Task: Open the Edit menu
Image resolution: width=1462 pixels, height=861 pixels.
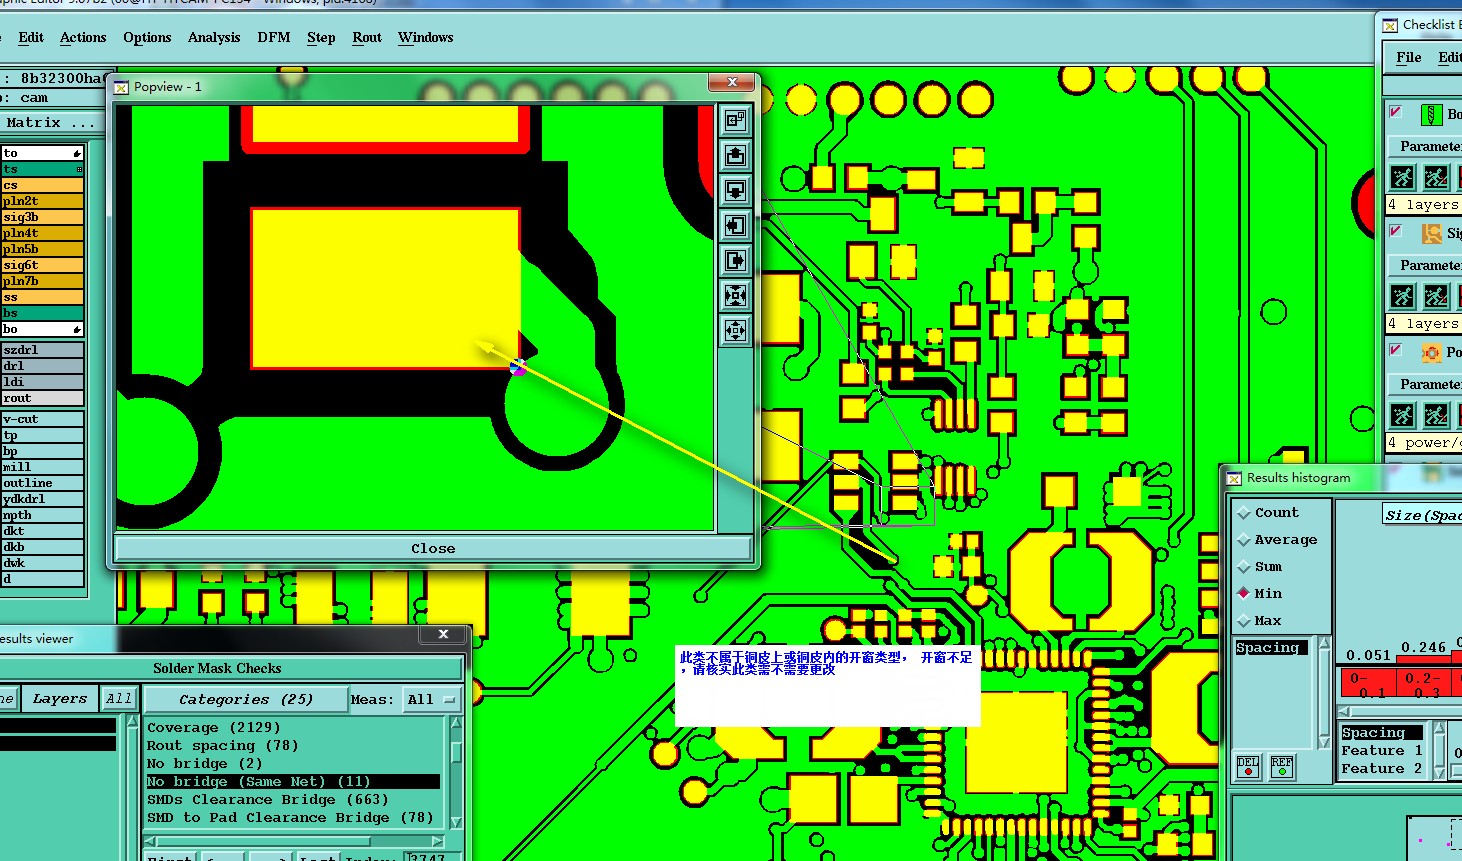Action: (x=31, y=38)
